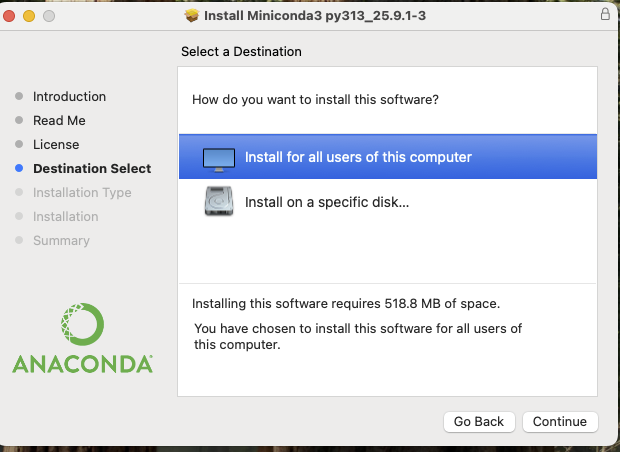Image resolution: width=620 pixels, height=452 pixels.
Task: Click the Go Back button
Action: 480,421
